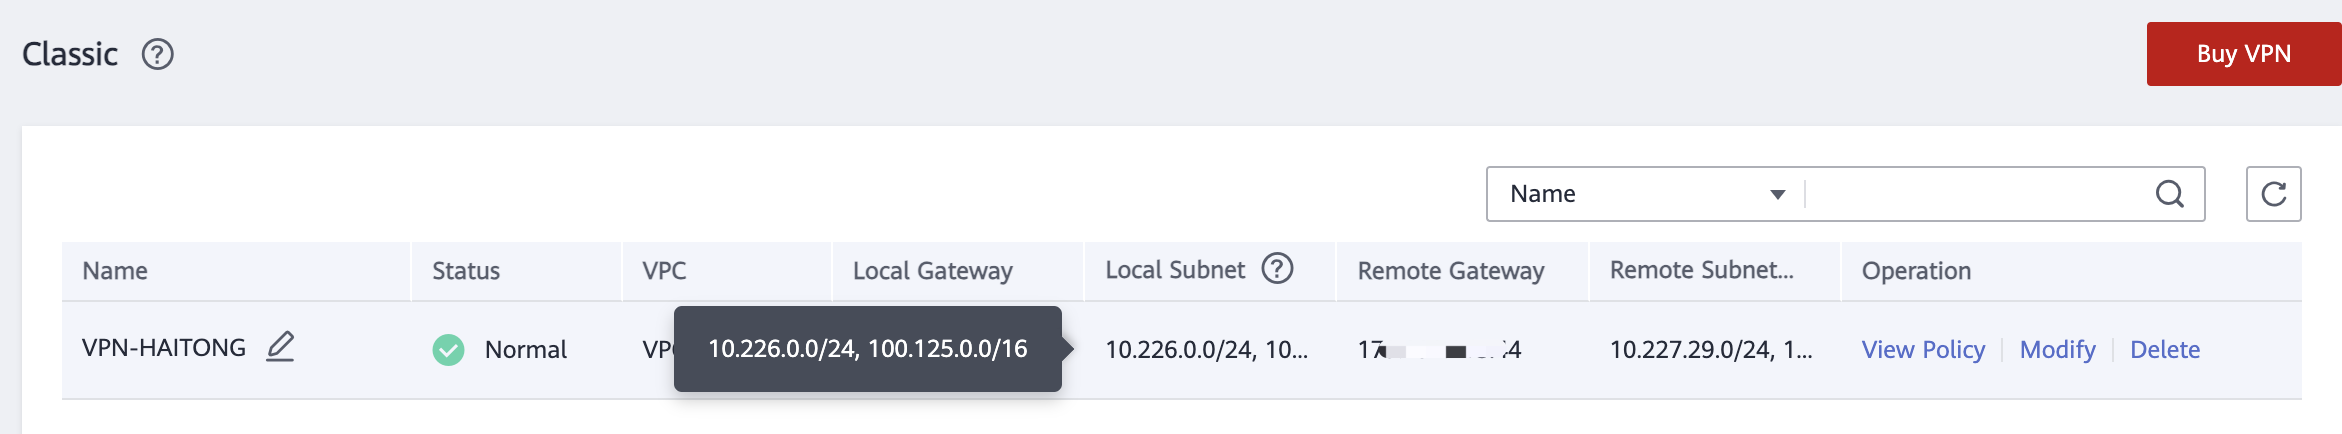Select the VPN-HAITONG name text
This screenshot has height=434, width=2342.
pos(164,347)
